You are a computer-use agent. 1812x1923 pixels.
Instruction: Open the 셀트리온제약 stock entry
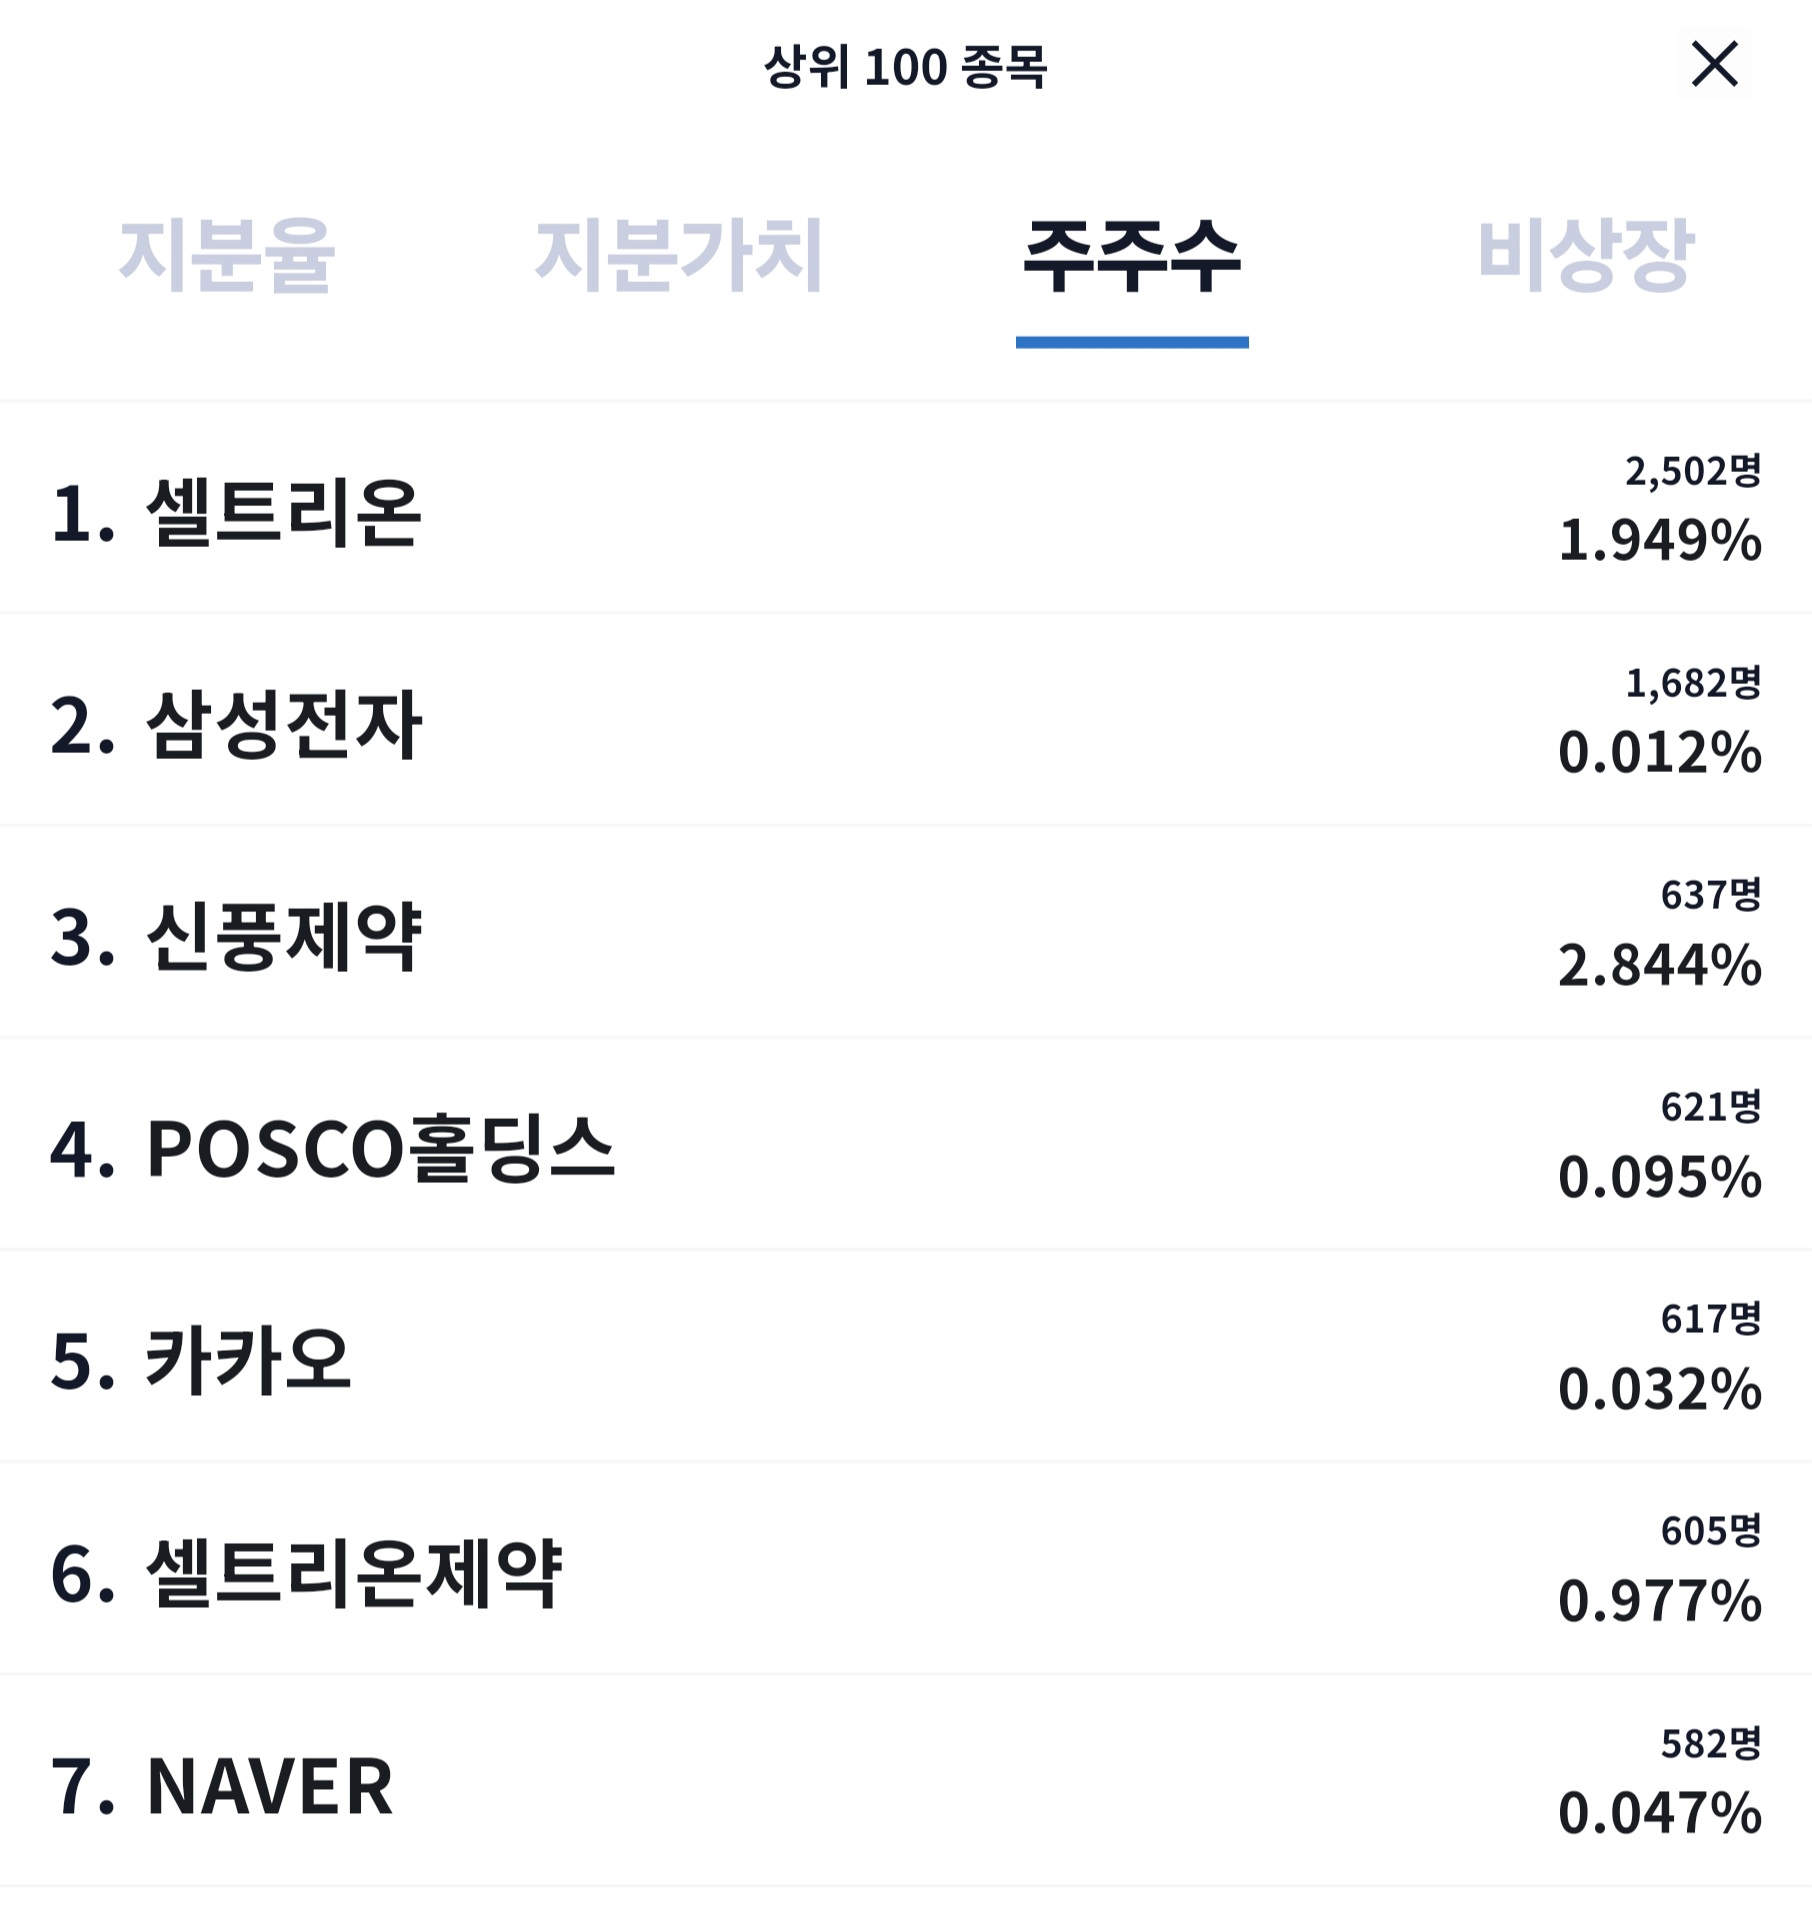[x=906, y=1568]
